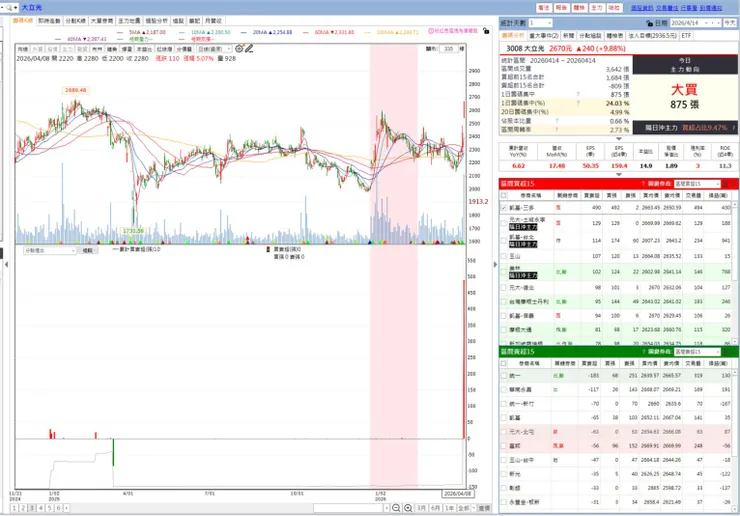Open the 統計天數 dropdown
The height and width of the screenshot is (516, 740).
(x=540, y=23)
